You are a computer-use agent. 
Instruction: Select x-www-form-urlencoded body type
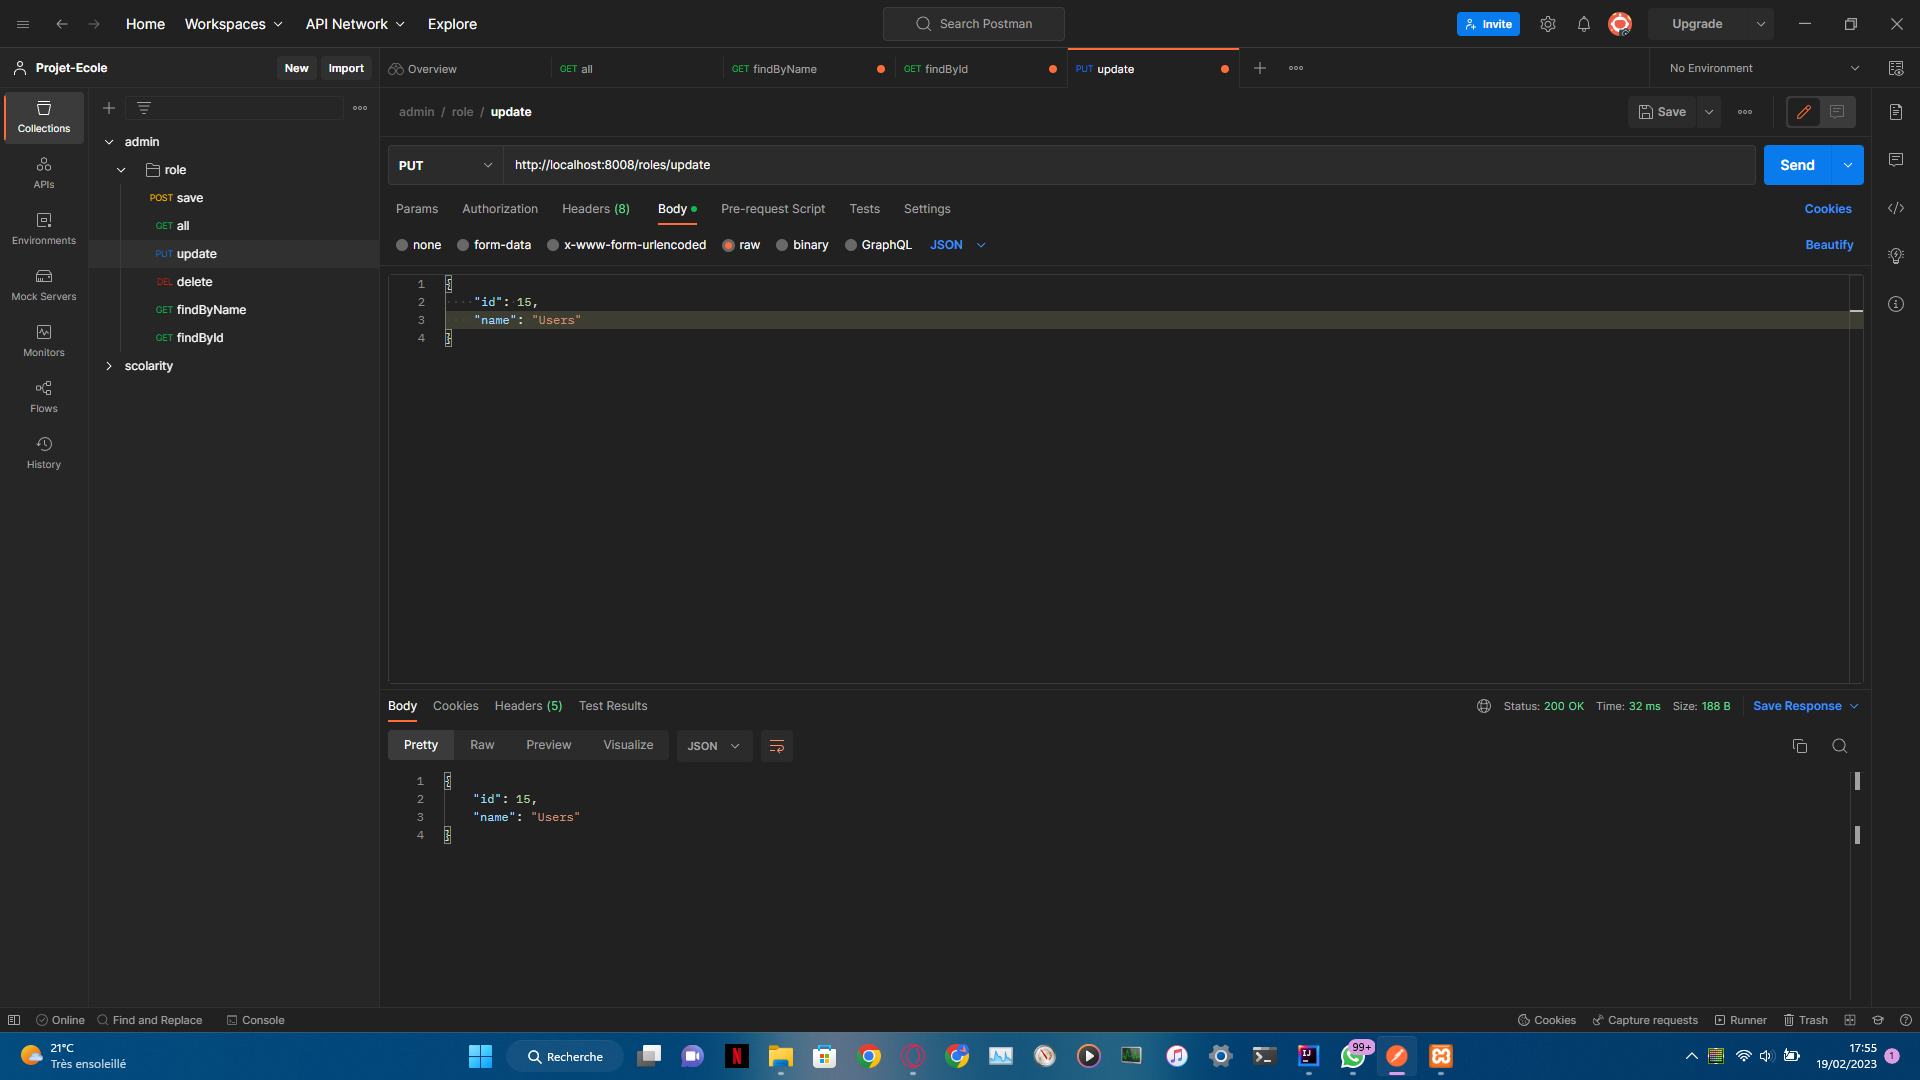click(x=626, y=245)
